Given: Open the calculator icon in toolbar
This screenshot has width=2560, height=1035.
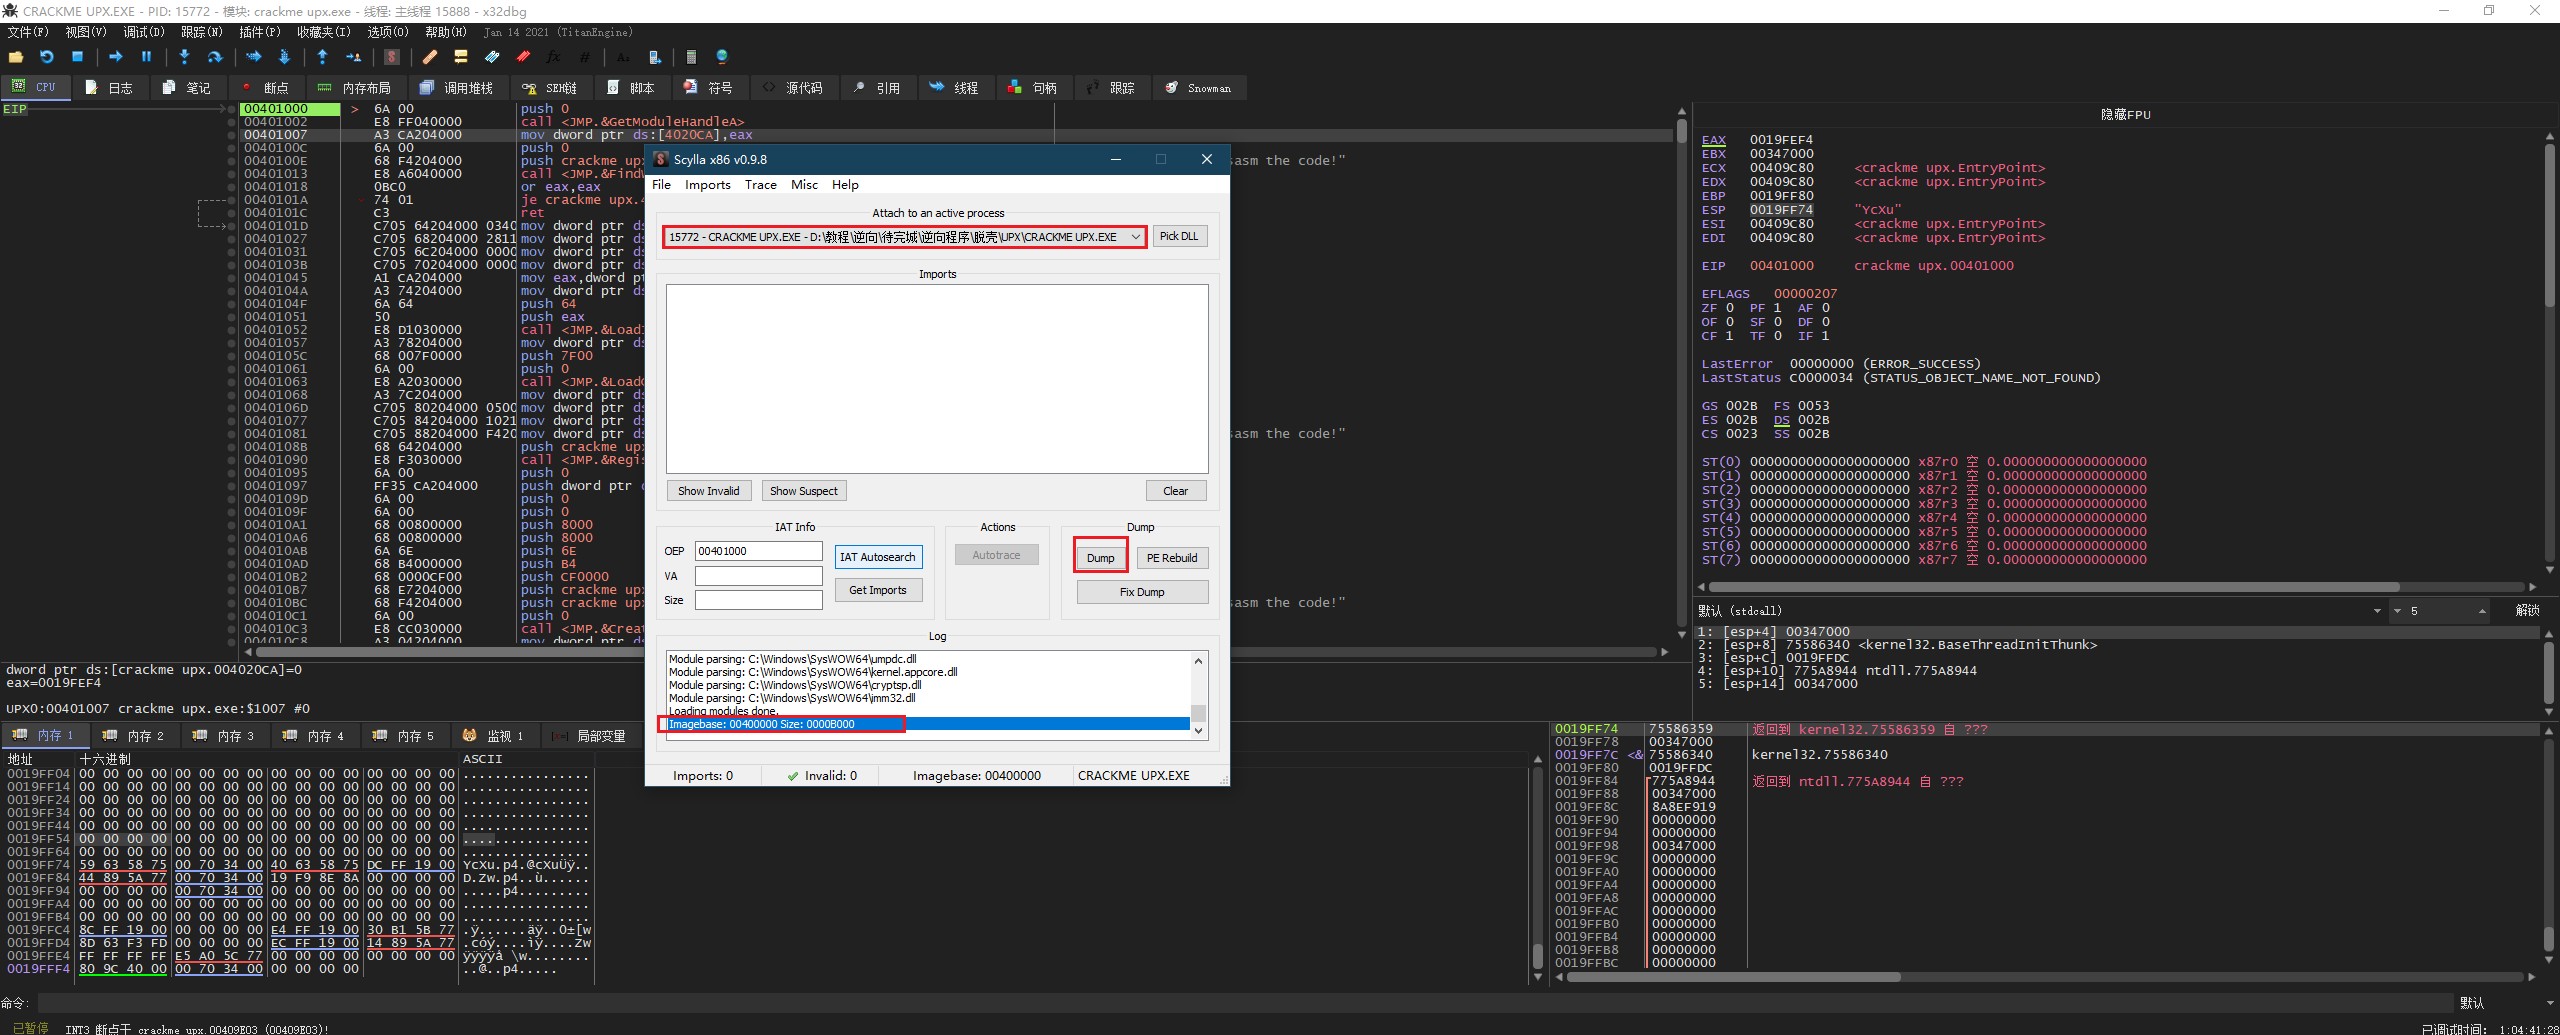Looking at the screenshot, I should tap(690, 57).
